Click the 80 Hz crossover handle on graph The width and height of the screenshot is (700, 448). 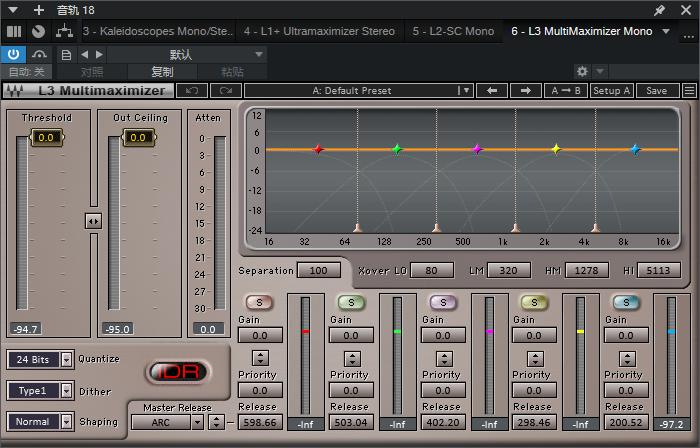(357, 228)
